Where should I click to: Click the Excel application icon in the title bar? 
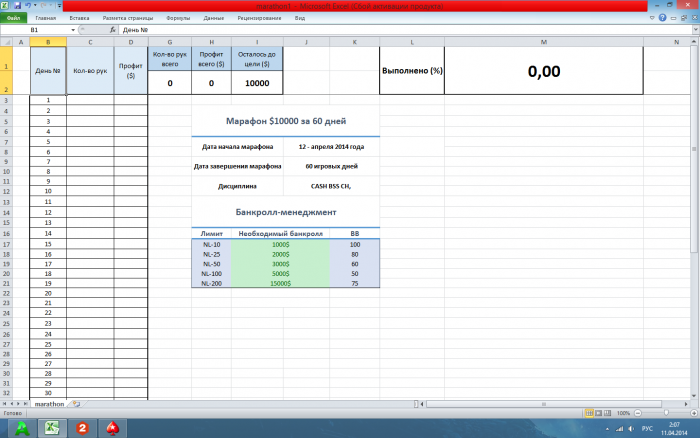coord(4,5)
